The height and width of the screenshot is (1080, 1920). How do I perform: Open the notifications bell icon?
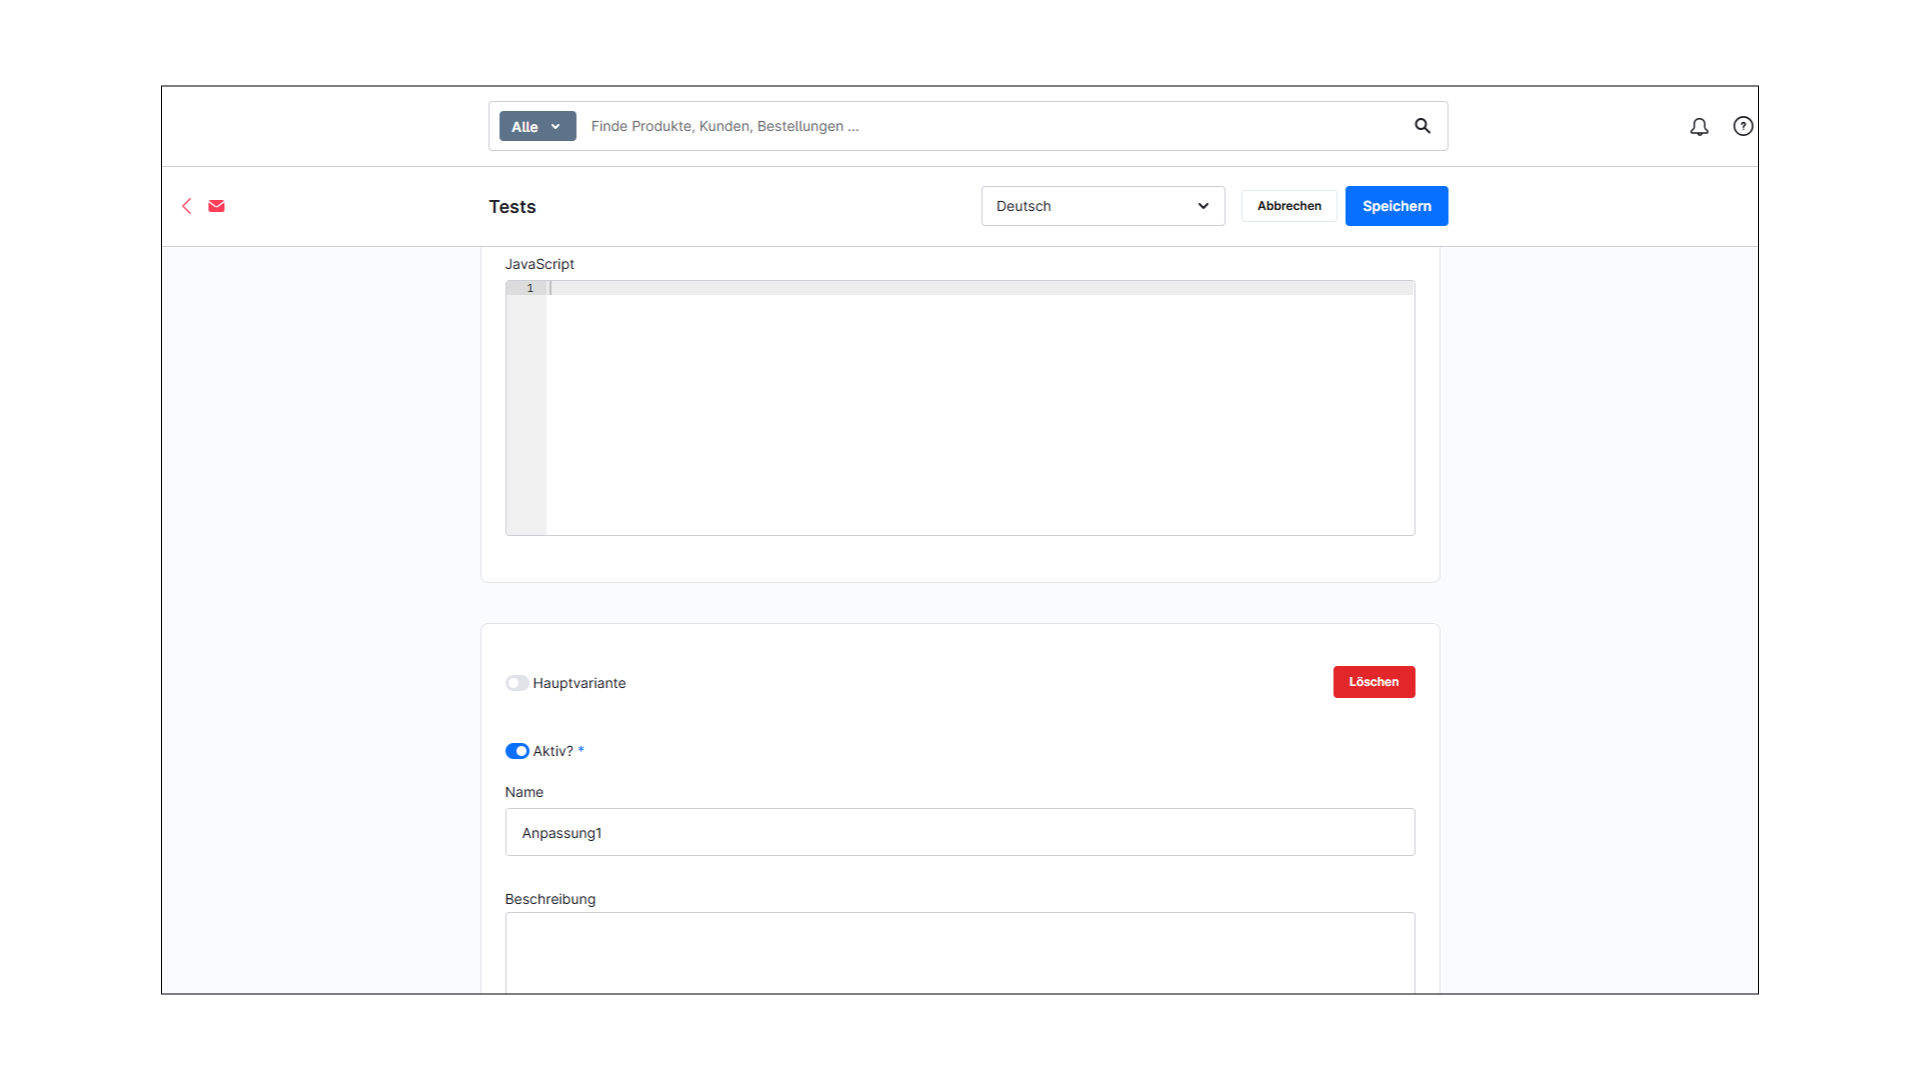1699,126
